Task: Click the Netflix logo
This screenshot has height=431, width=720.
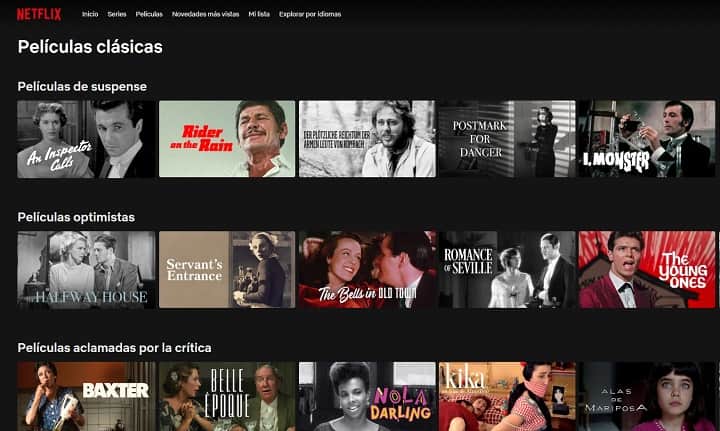Action: click(x=39, y=14)
